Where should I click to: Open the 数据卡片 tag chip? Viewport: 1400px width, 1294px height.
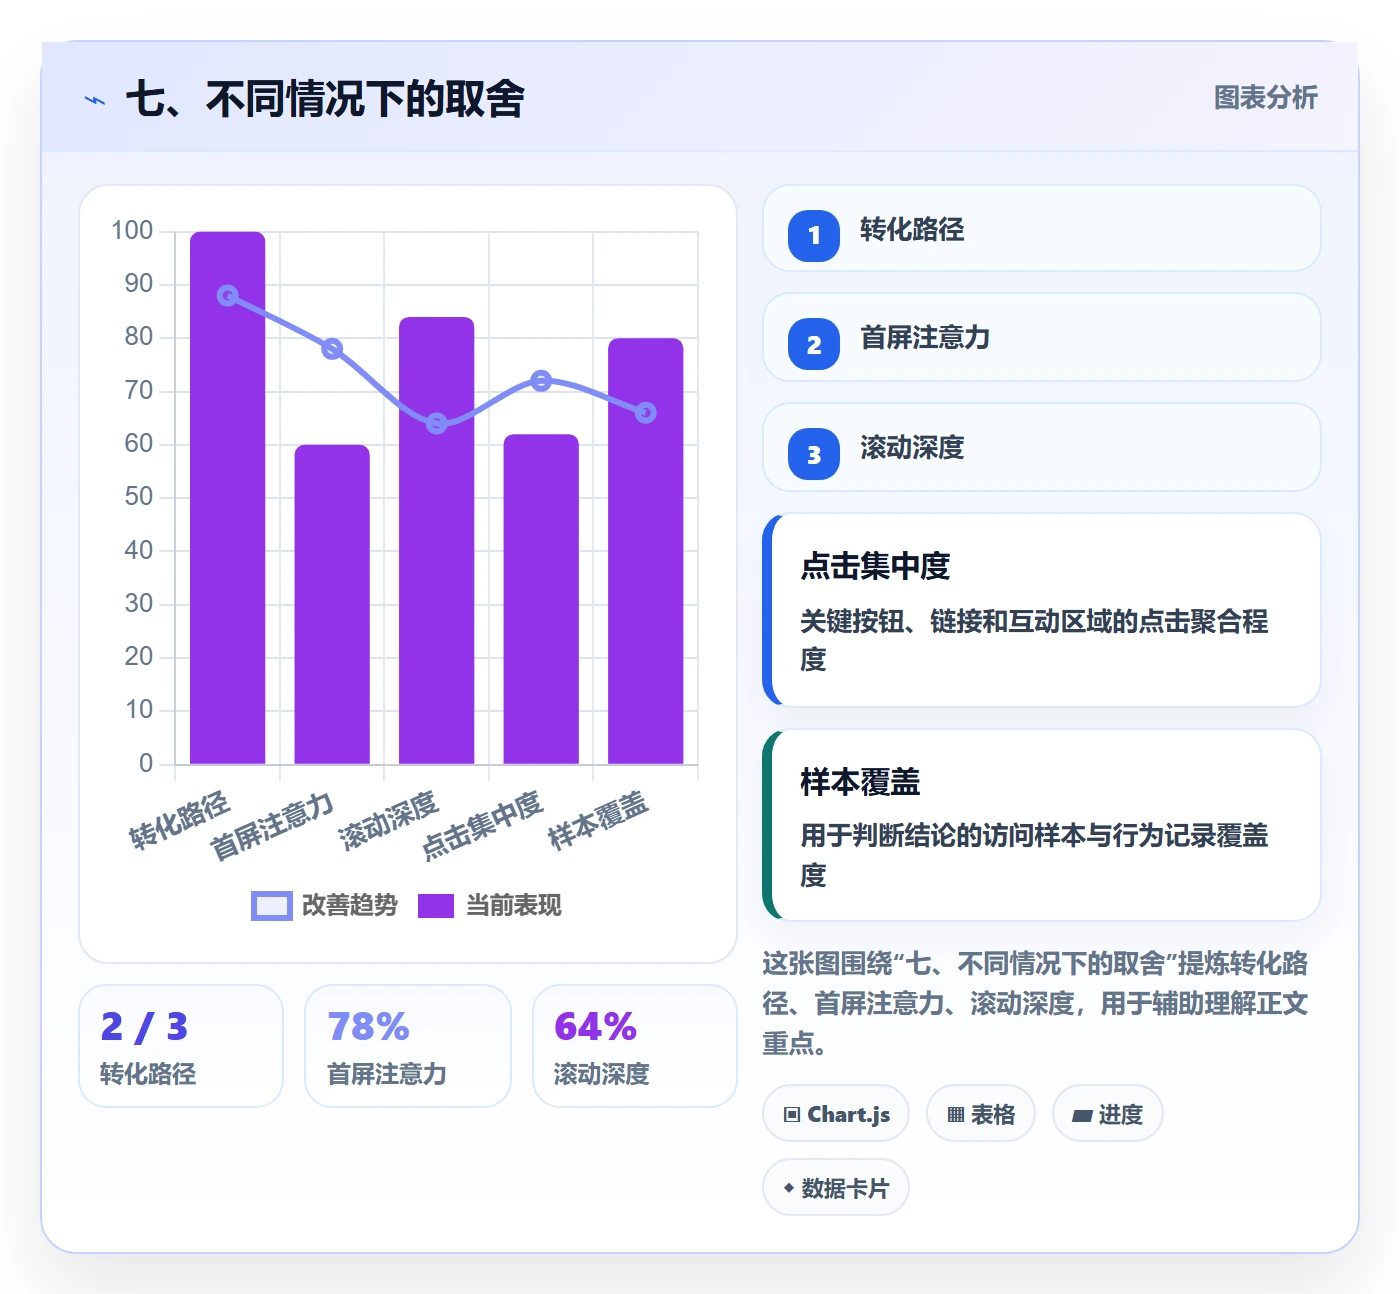(836, 1187)
